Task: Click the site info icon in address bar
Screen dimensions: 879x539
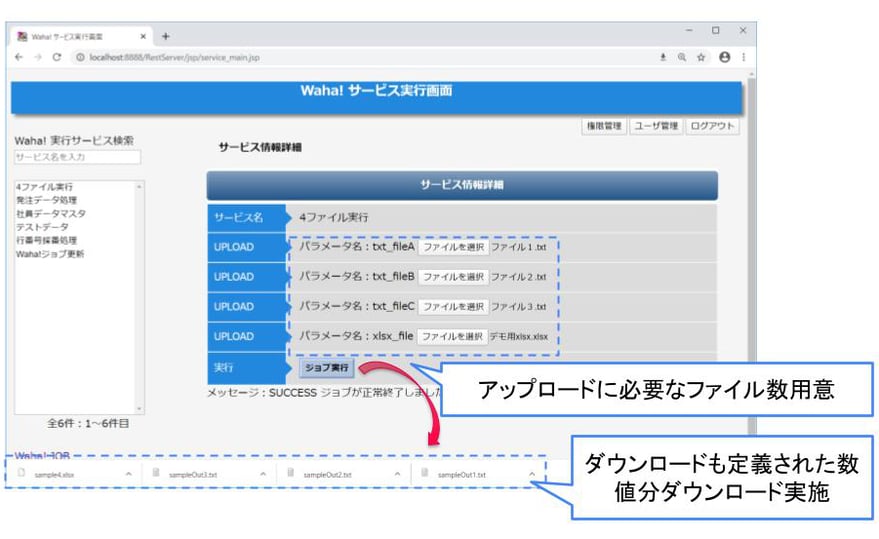Action: pos(80,57)
